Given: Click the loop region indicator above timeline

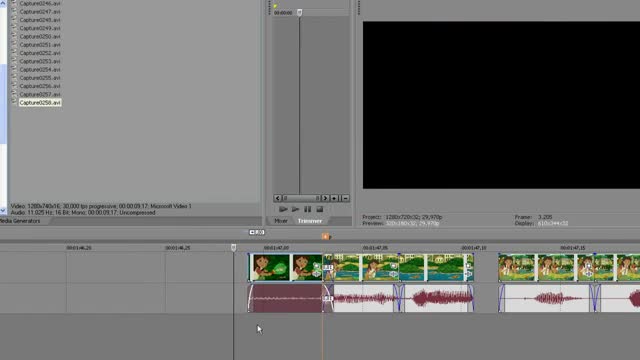Looking at the screenshot, I should coord(257,232).
